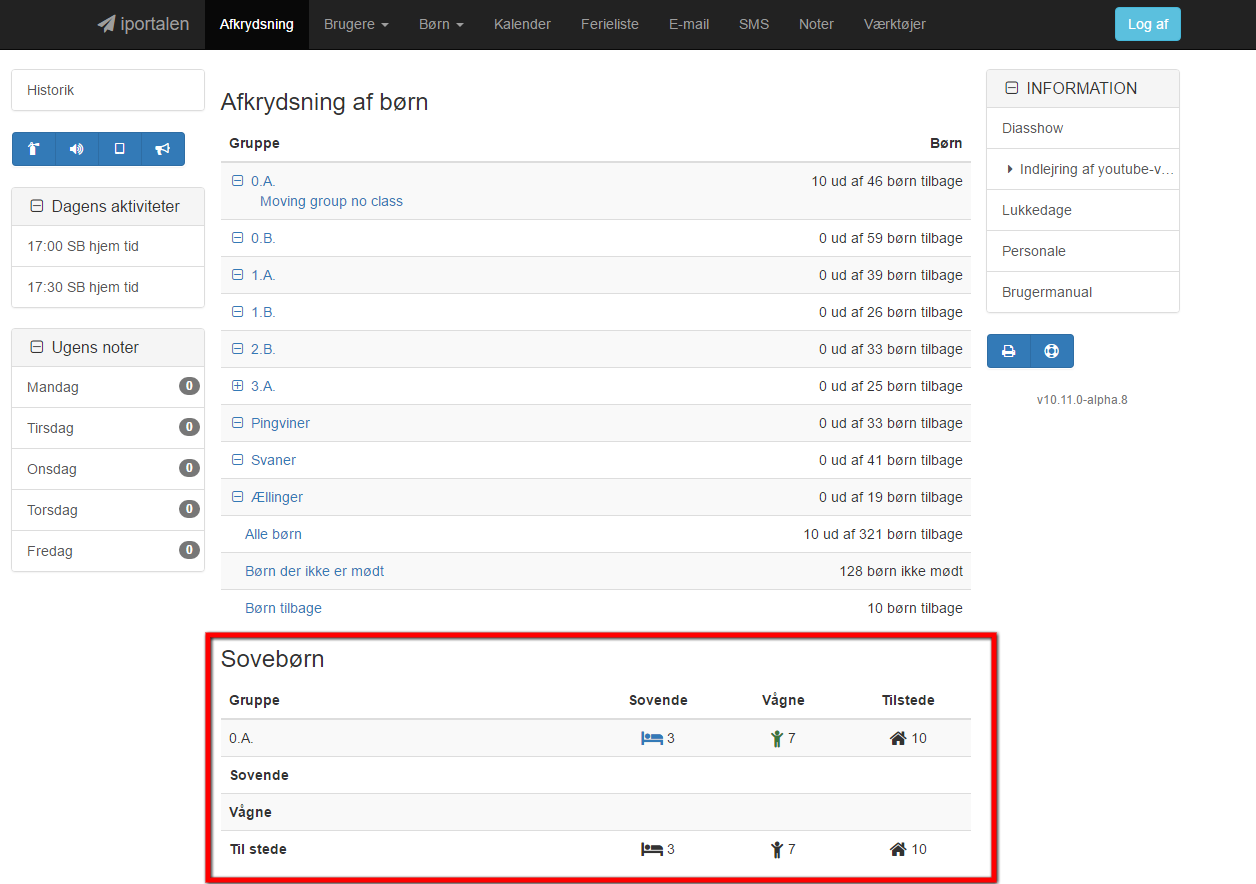This screenshot has width=1256, height=884.
Task: Open the Børn der ikke er mødt link
Action: [x=314, y=571]
